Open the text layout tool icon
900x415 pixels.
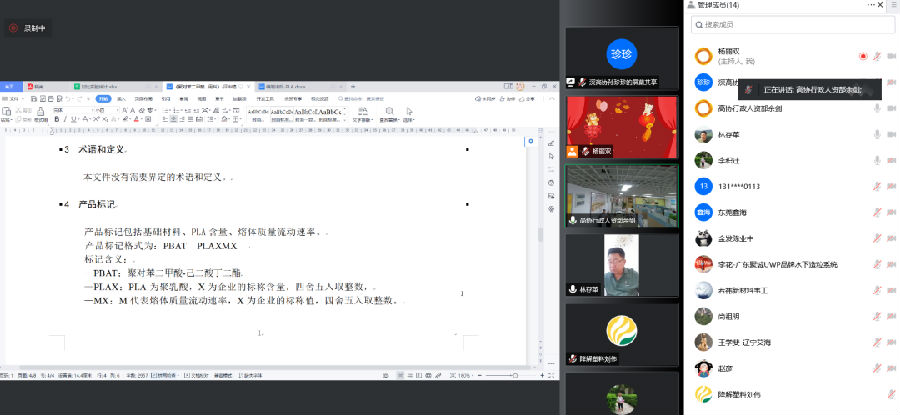click(x=362, y=111)
